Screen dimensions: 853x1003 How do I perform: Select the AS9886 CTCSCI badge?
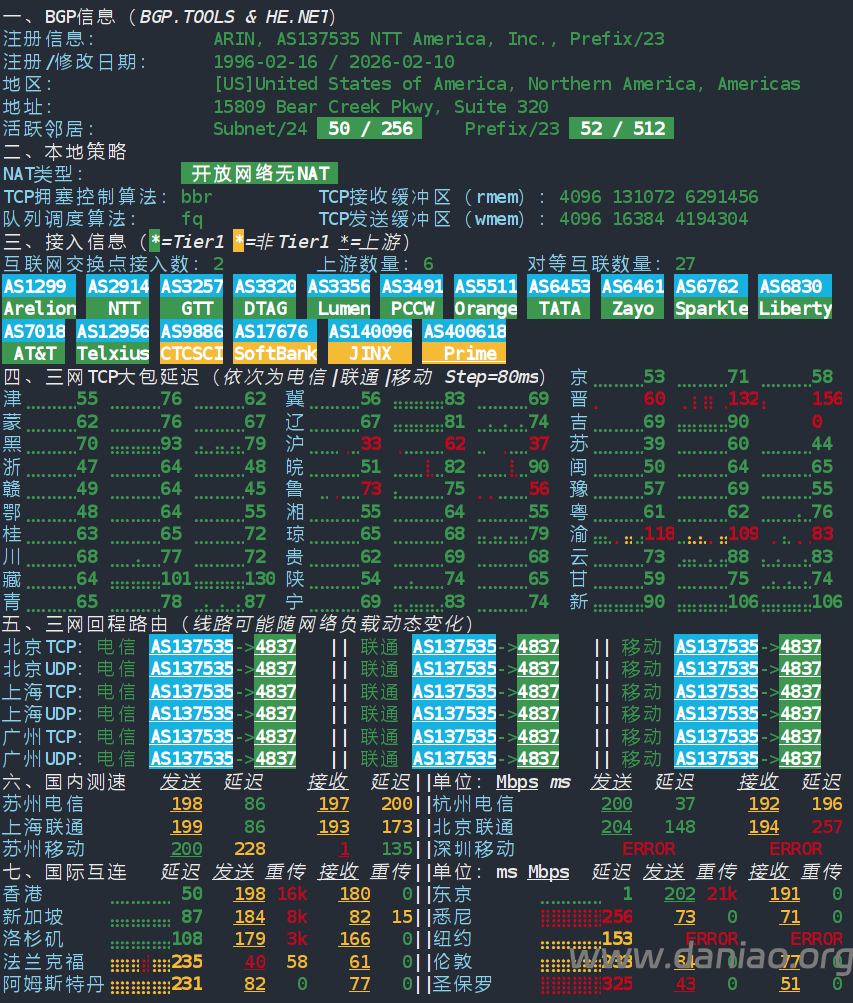[191, 342]
